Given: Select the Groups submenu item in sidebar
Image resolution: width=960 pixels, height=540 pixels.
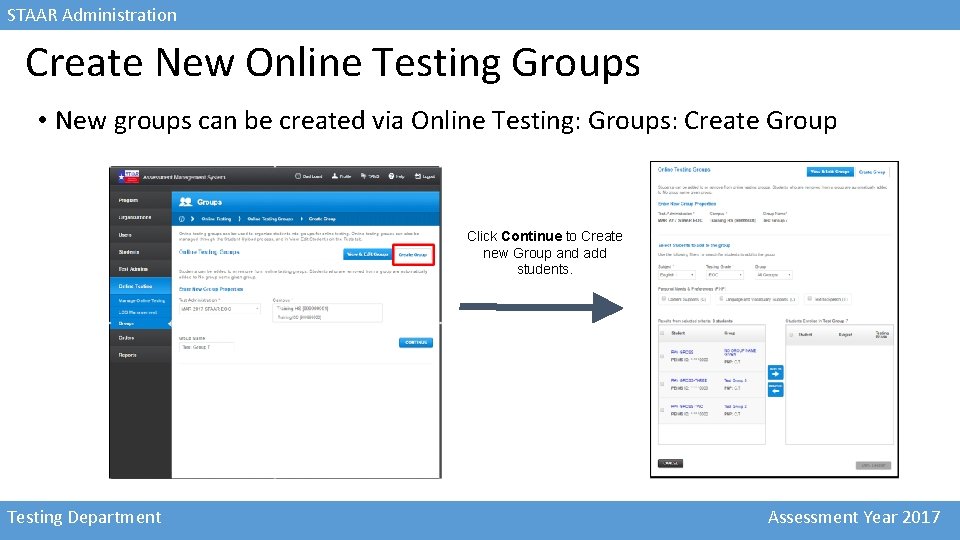Looking at the screenshot, I should pyautogui.click(x=126, y=323).
